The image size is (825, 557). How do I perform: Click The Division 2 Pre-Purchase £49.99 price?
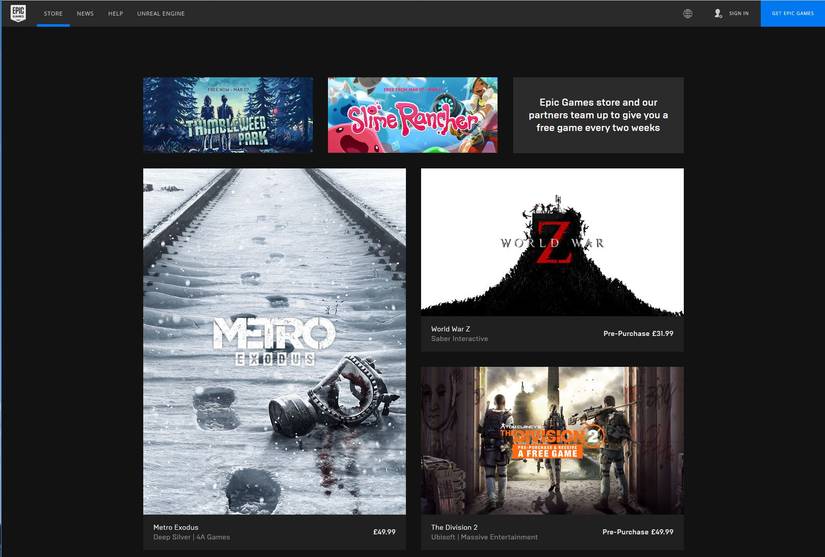tap(638, 532)
